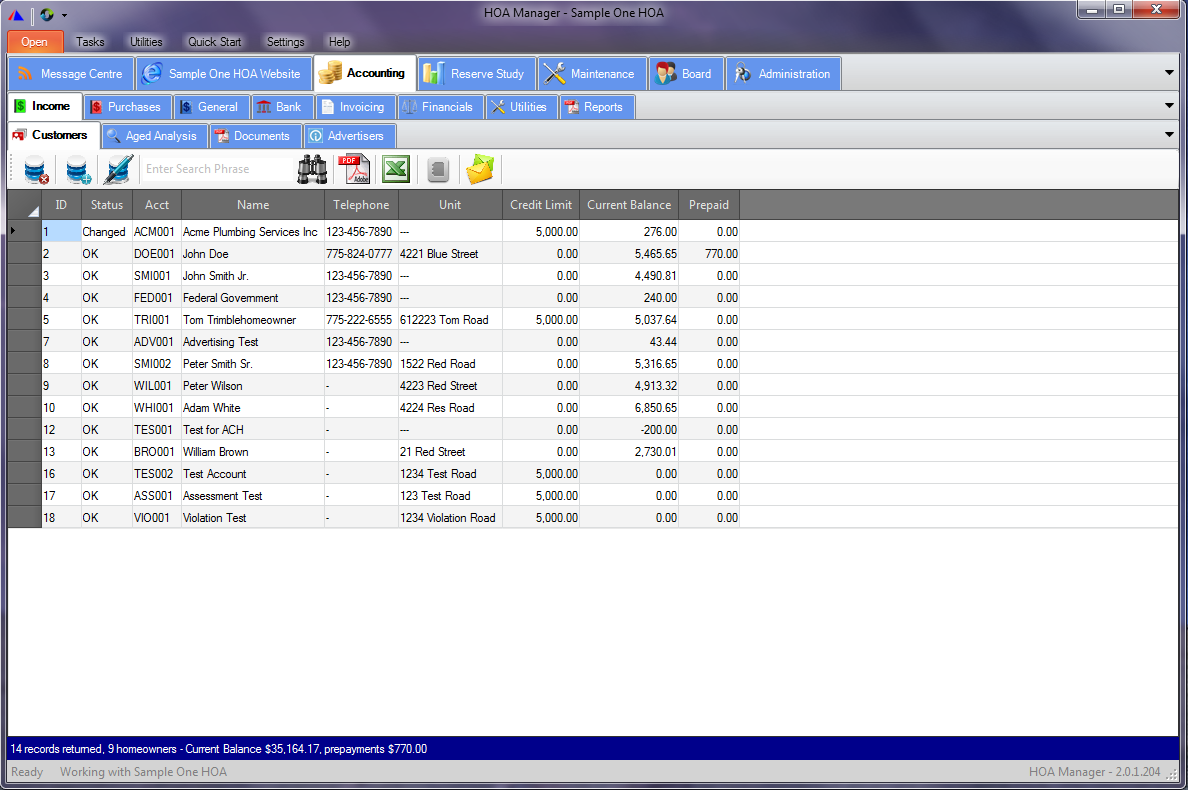The image size is (1188, 790).
Task: Export the customer list to PDF
Action: point(354,169)
